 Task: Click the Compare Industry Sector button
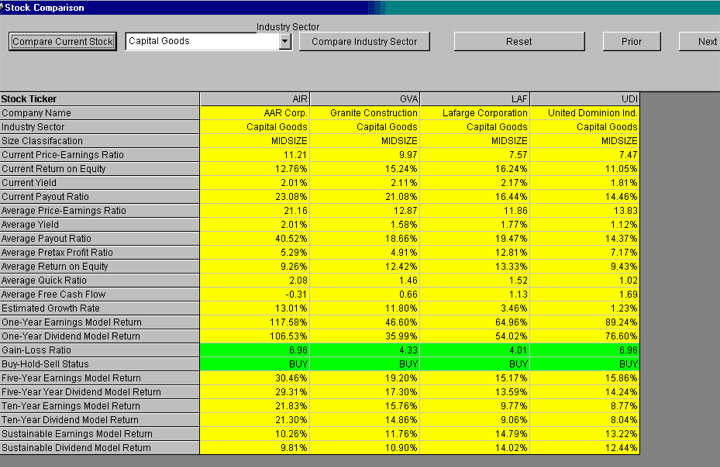(364, 41)
